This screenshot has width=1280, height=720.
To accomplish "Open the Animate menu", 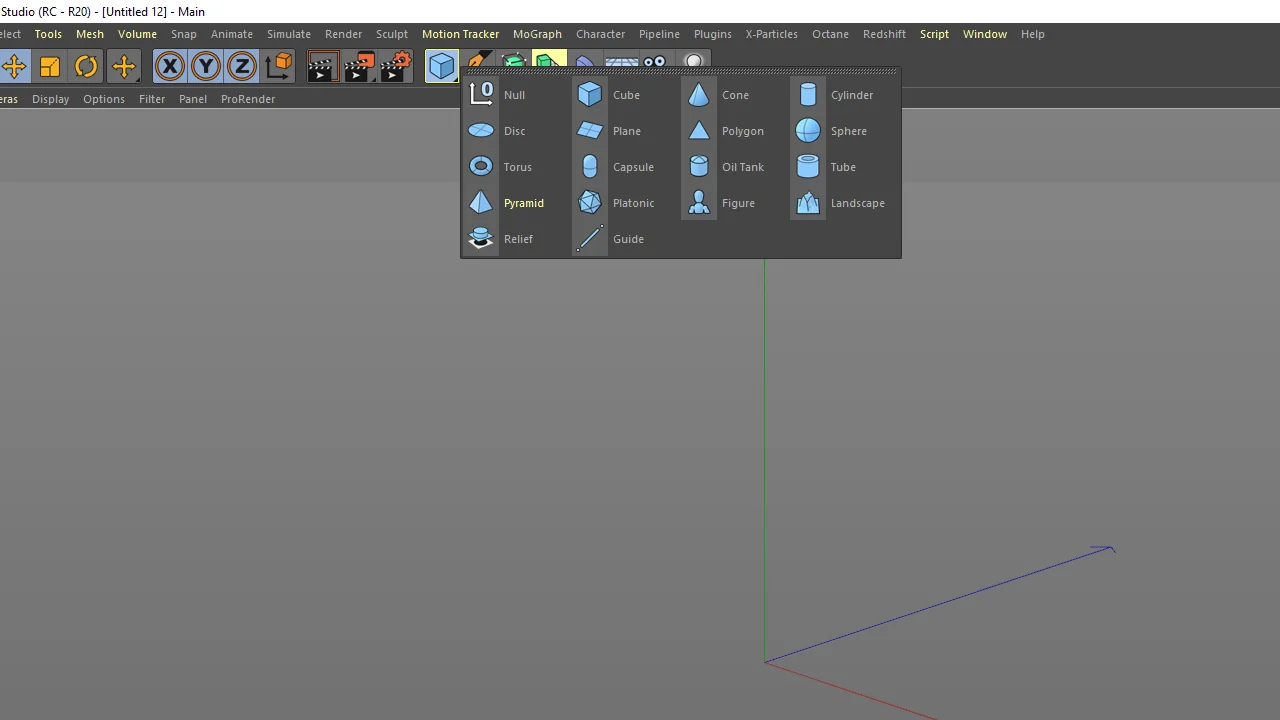I will 232,34.
